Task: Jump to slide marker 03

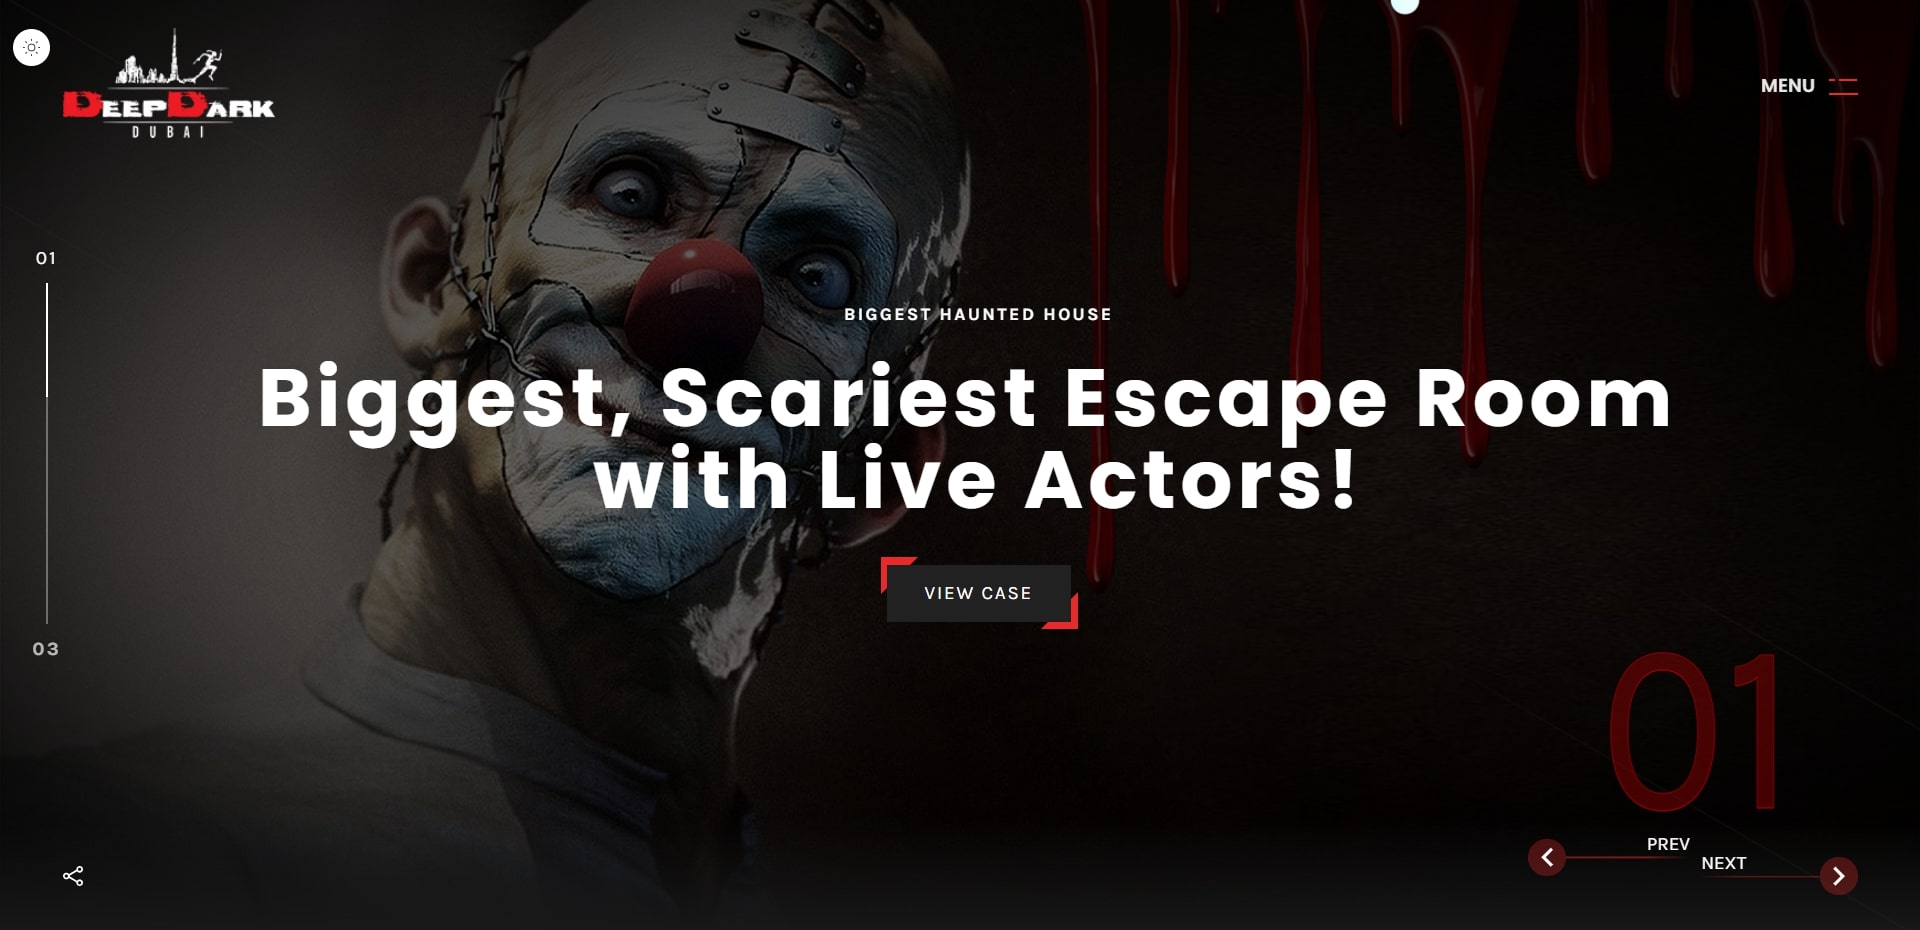Action: click(x=46, y=649)
